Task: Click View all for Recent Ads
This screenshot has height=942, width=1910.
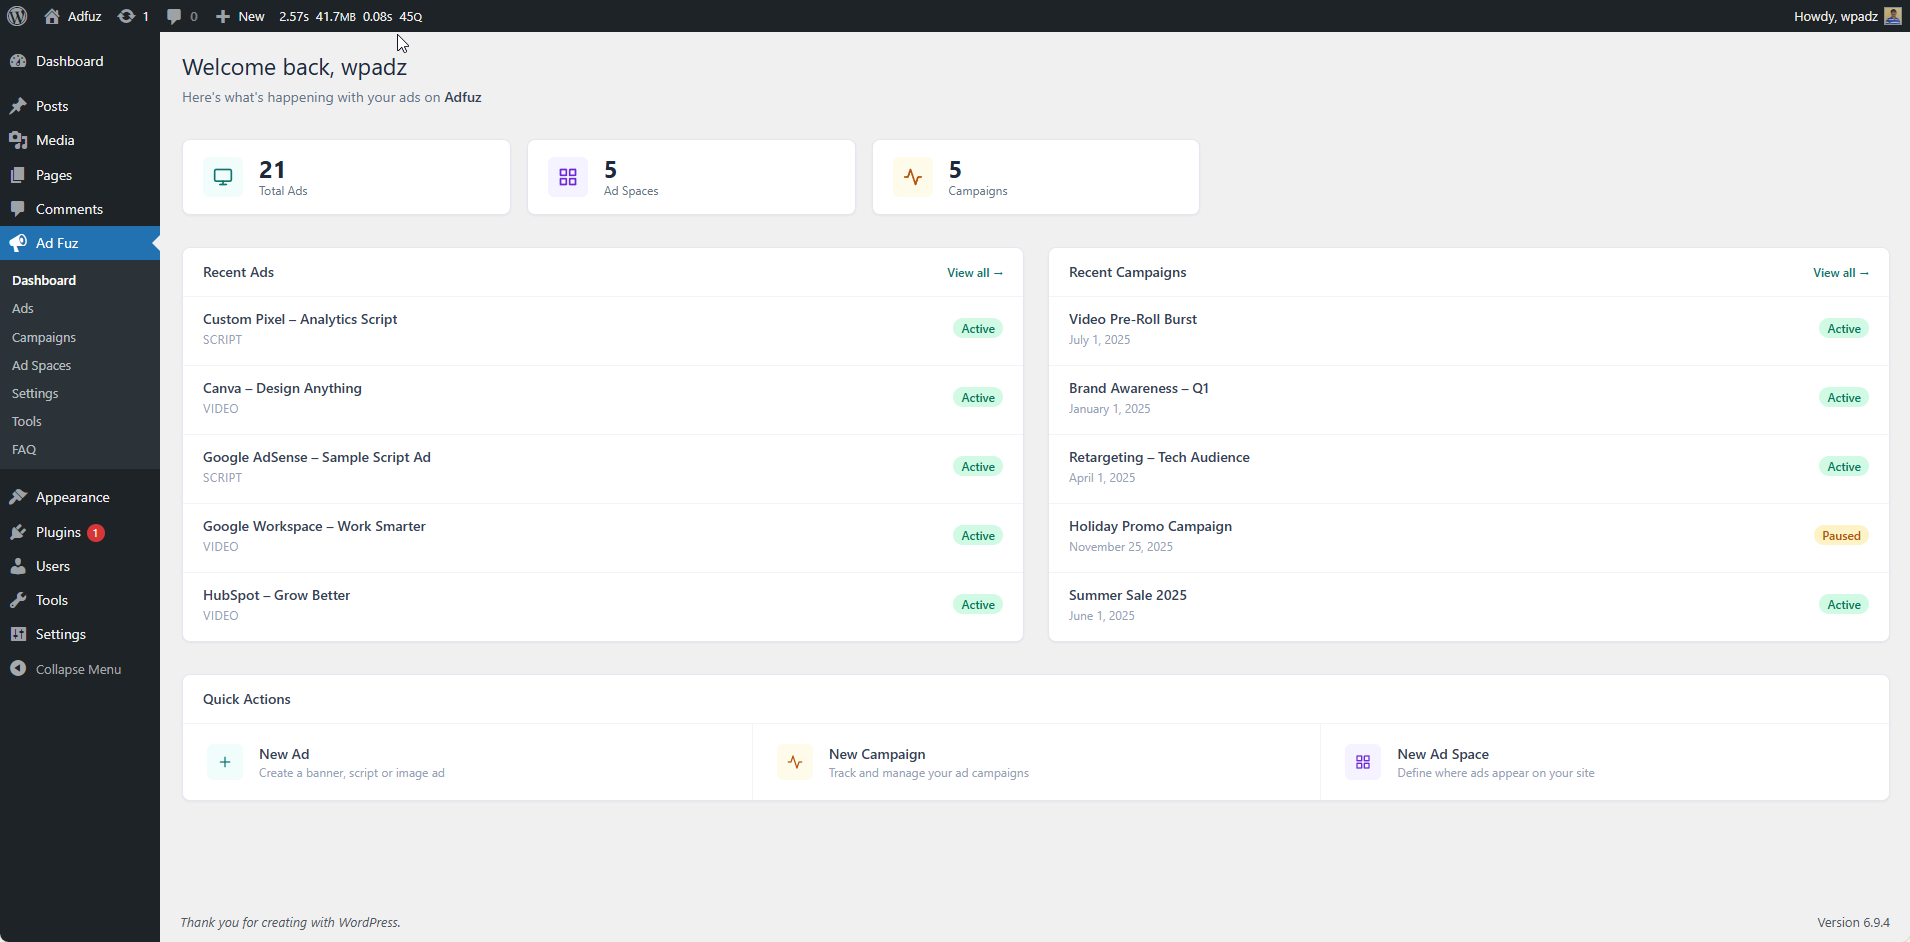Action: (974, 272)
